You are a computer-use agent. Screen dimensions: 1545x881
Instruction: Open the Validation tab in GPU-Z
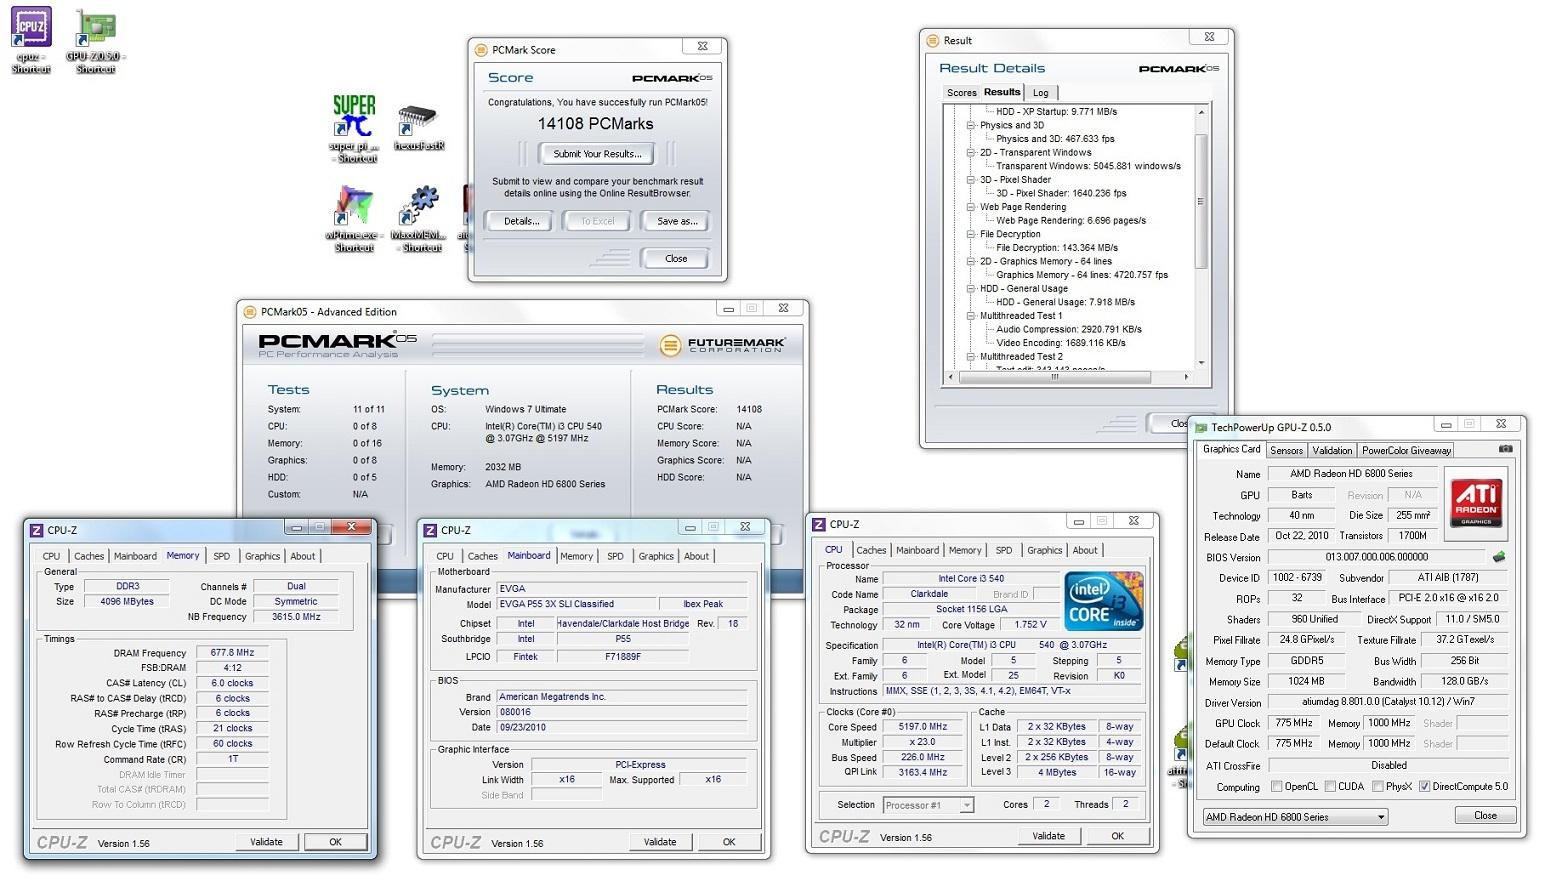[1332, 451]
